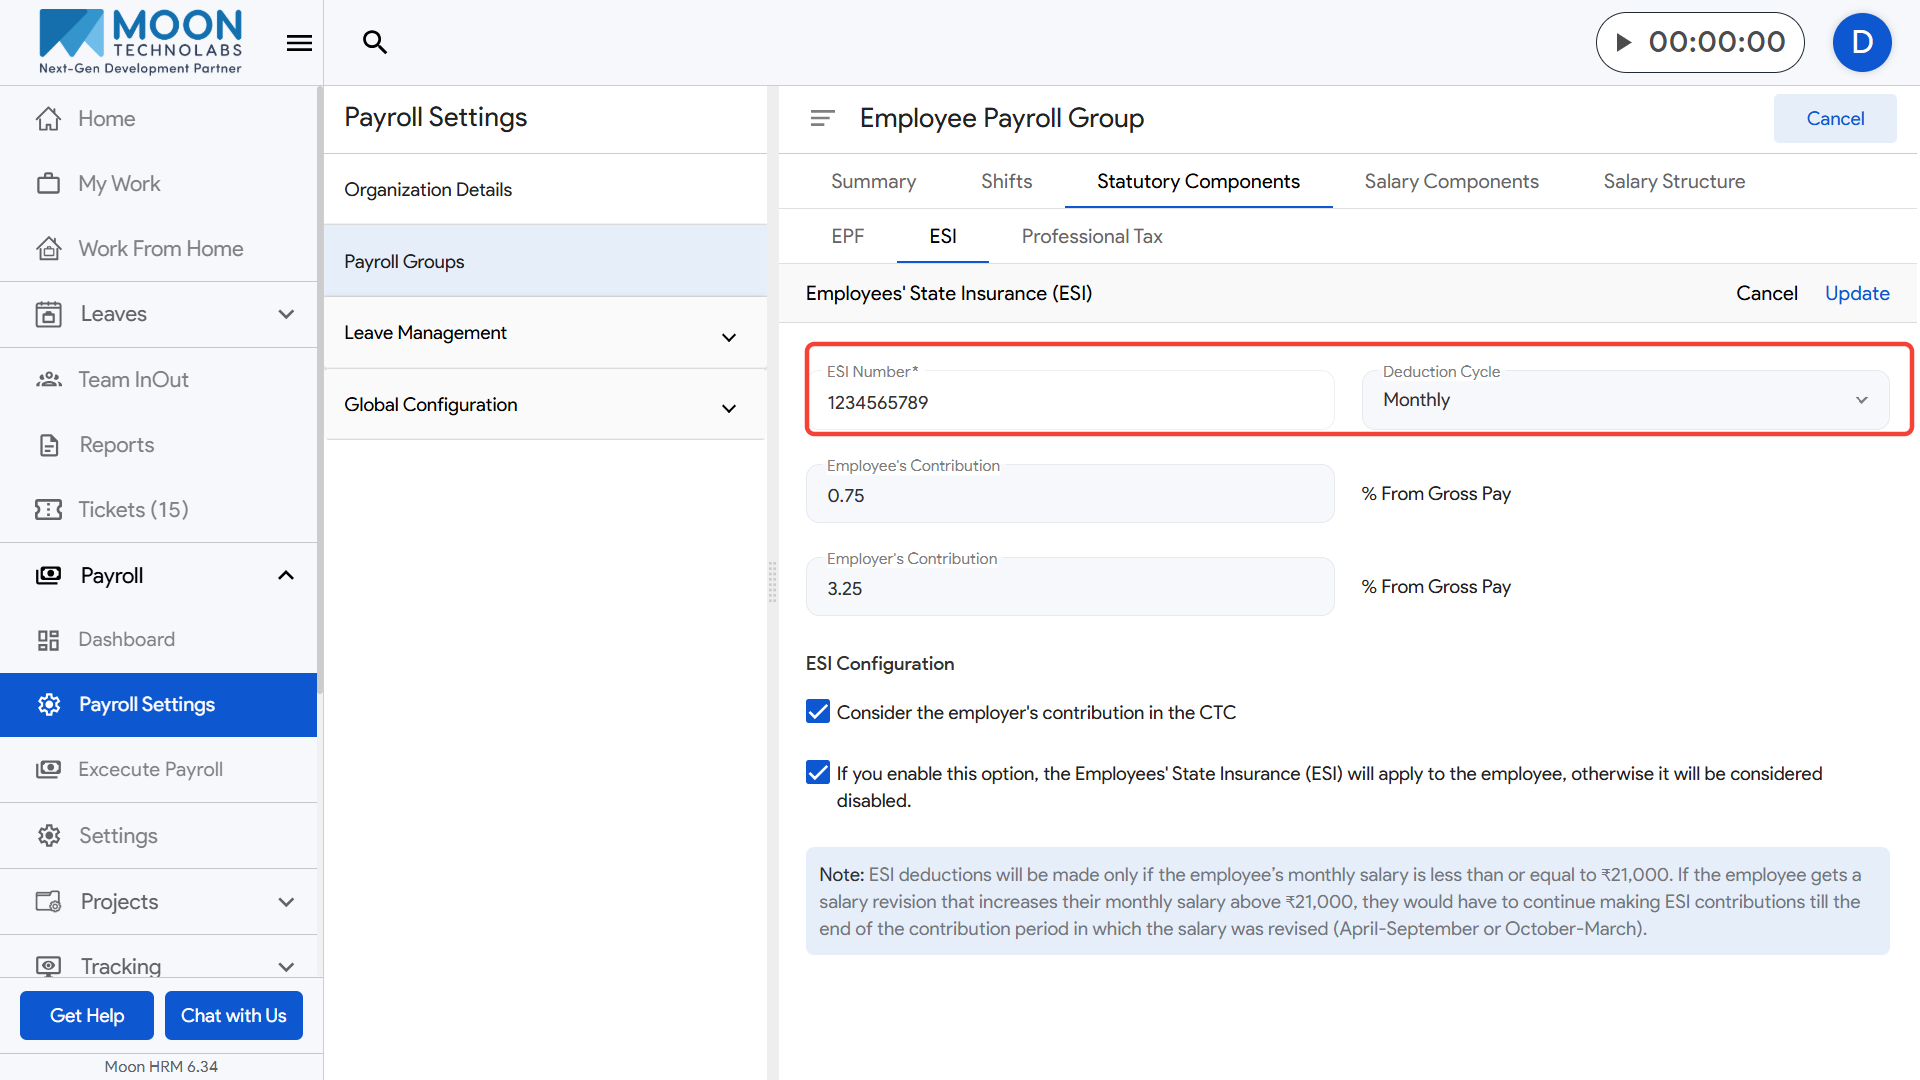Viewport: 1920px width, 1080px height.
Task: Open Team InOut from the sidebar
Action: pyautogui.click(x=133, y=379)
